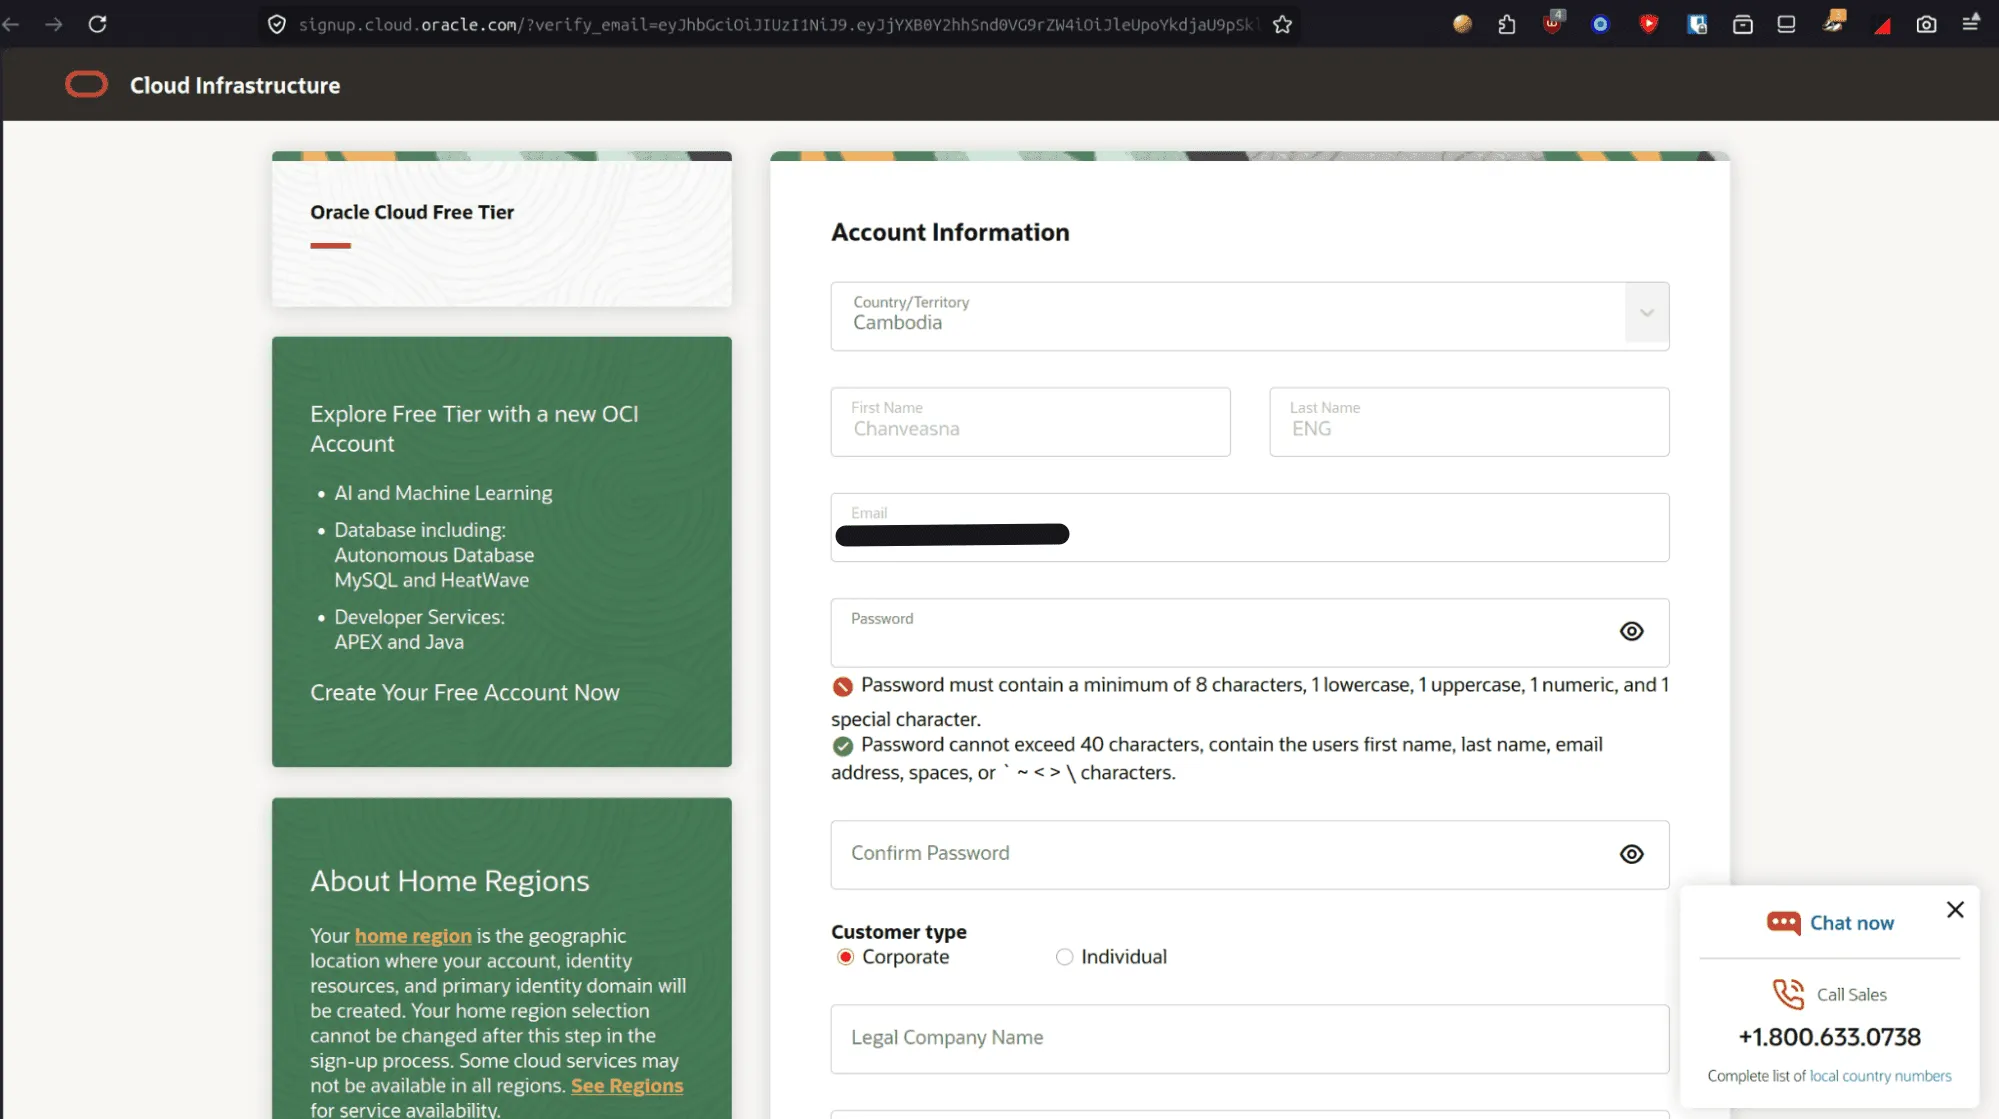The image size is (1999, 1119).
Task: Click Cloud Infrastructure header title
Action: click(x=235, y=86)
